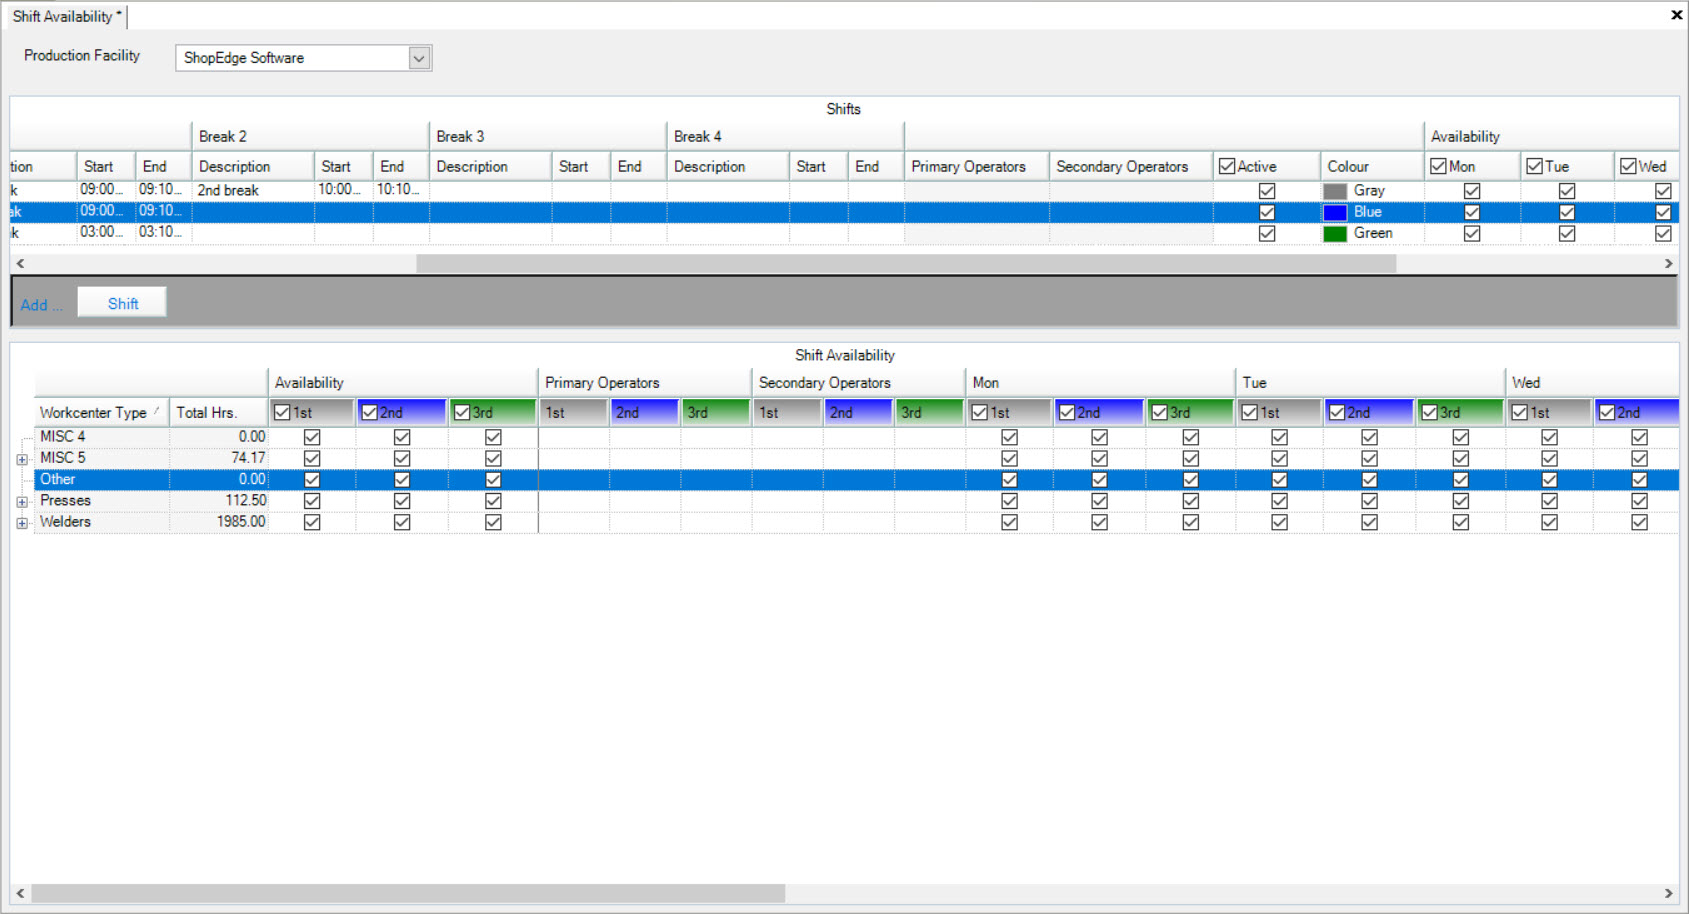Click the Welders total hours 1985.00 cell
1689x914 pixels.
click(219, 522)
